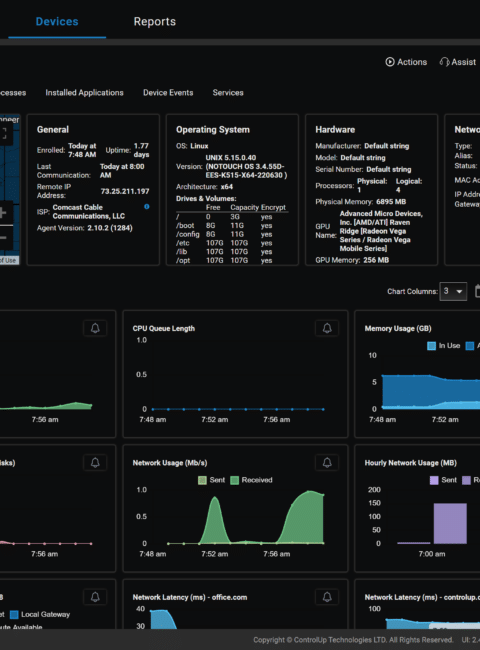Click the remote IP address 73.25.211.197
480x650 pixels.
[x=125, y=191]
